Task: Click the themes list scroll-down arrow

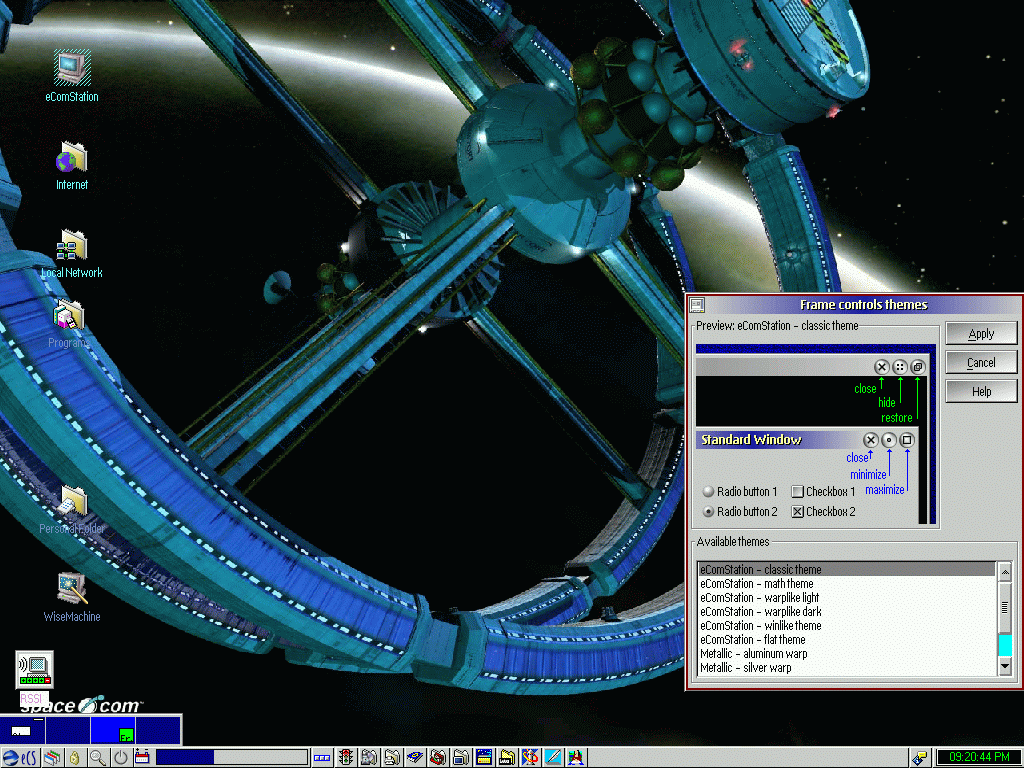Action: (1005, 665)
